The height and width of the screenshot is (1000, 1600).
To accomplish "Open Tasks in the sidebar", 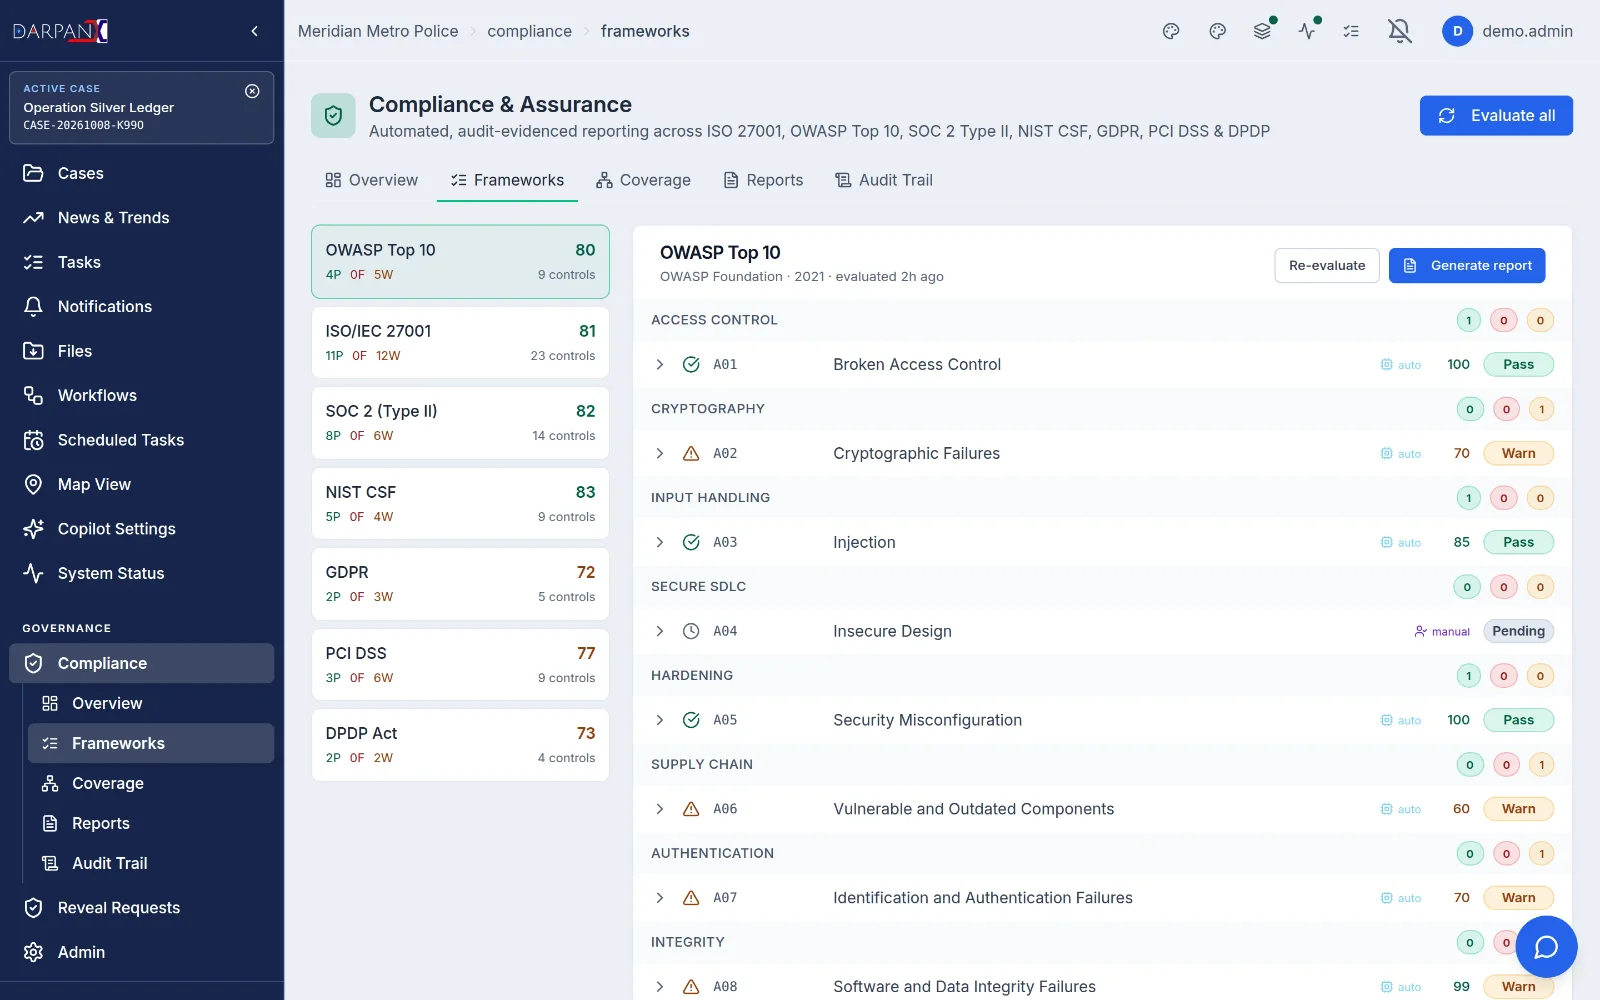I will point(142,262).
